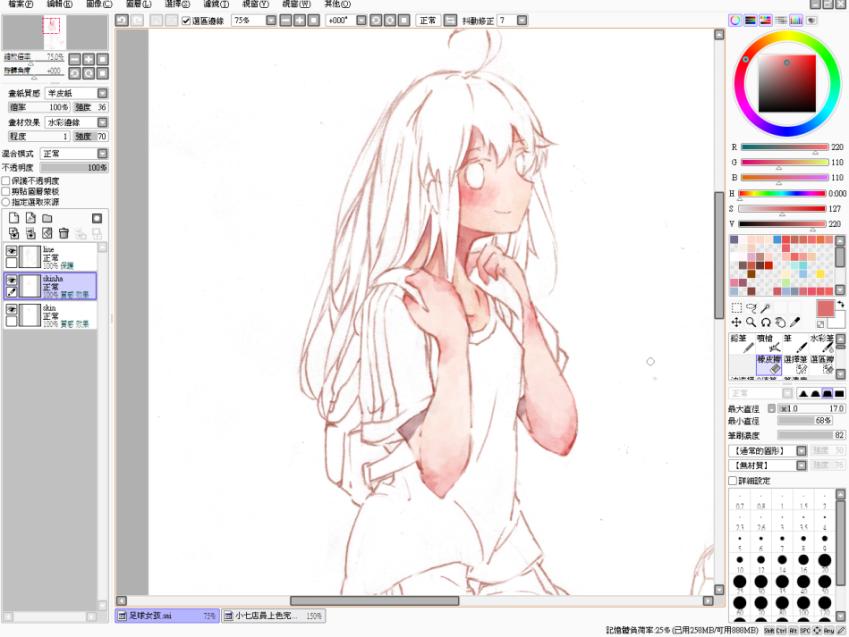This screenshot has width=849, height=637.
Task: Switch to the 小七店員上色完 document tab
Action: point(273,616)
